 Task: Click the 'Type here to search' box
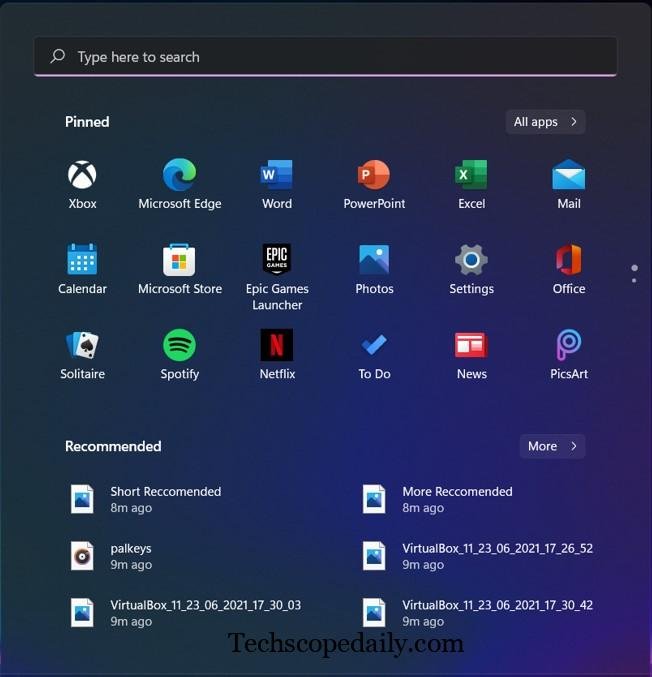pos(325,57)
